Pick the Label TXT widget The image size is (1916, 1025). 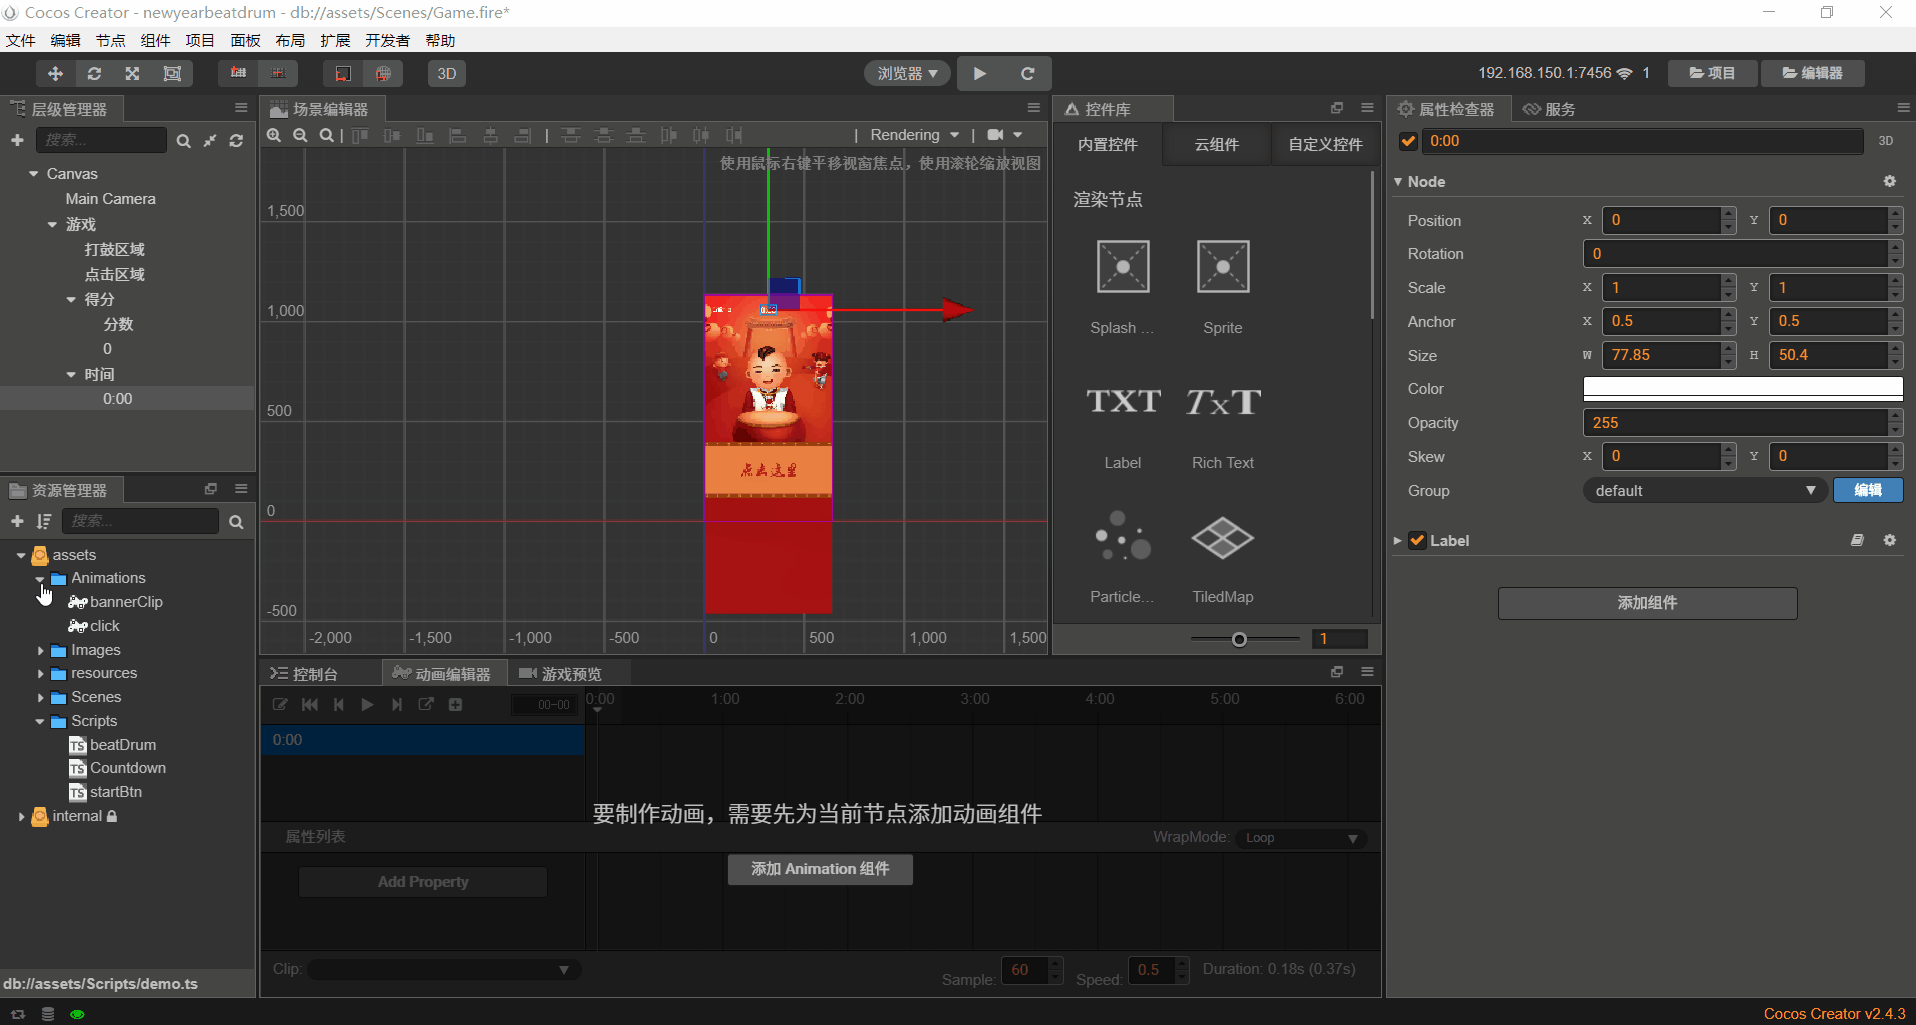[1123, 402]
